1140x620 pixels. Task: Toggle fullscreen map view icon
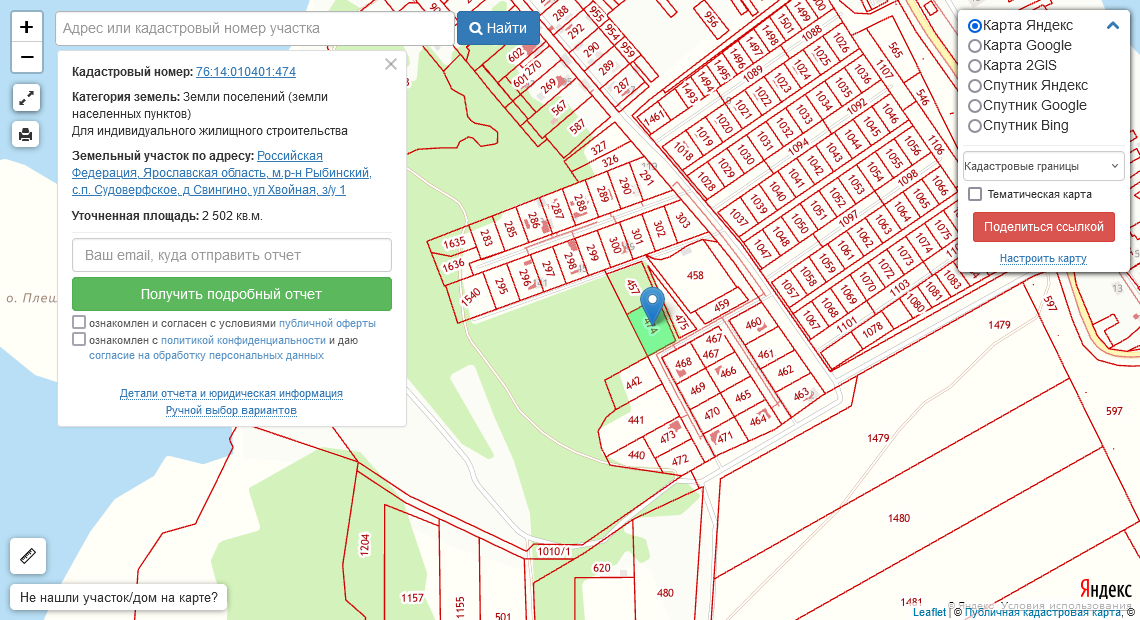tap(26, 97)
